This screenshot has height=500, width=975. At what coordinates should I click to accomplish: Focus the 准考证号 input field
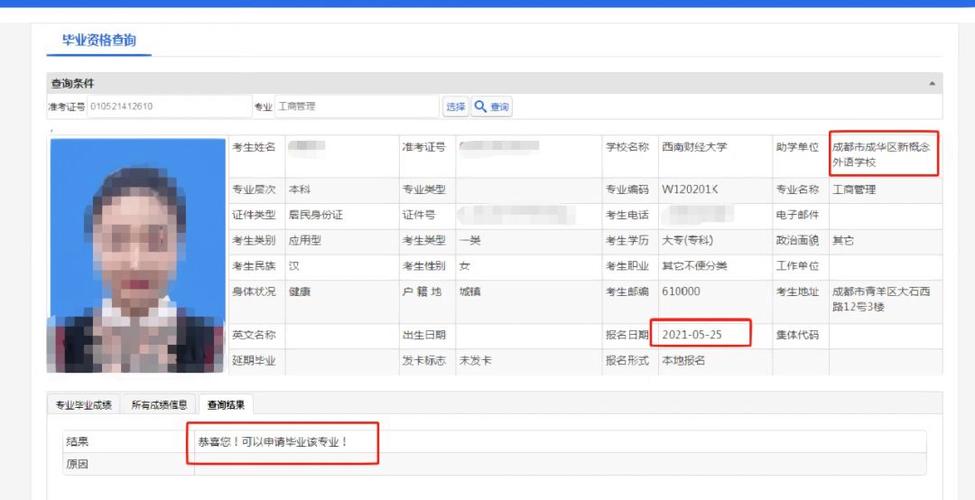coord(168,107)
